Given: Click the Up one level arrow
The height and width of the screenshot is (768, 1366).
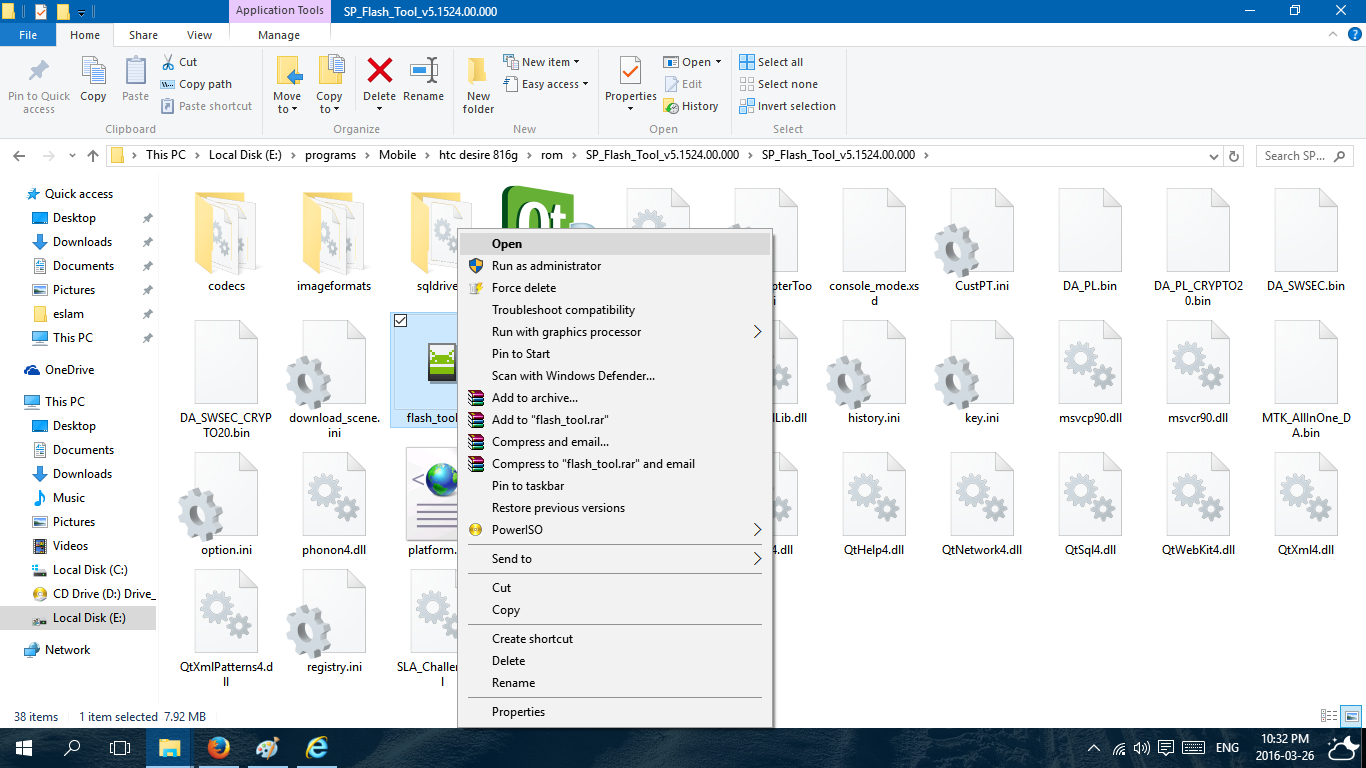Looking at the screenshot, I should click(93, 156).
